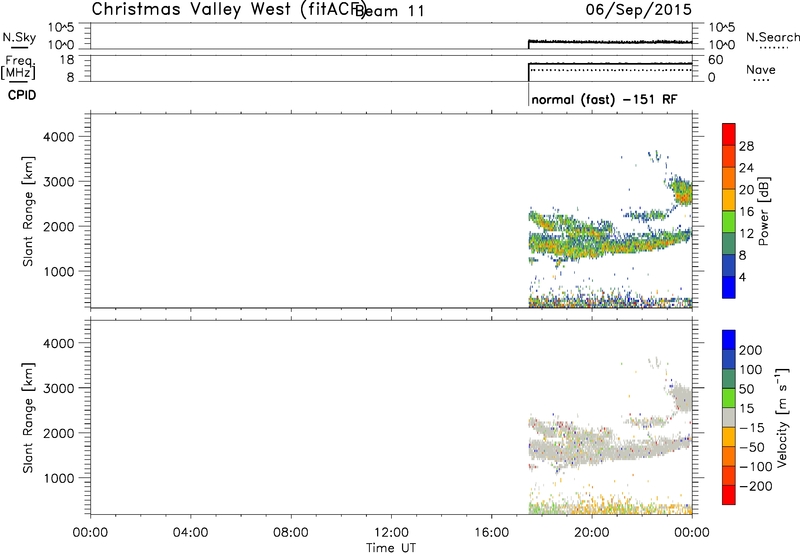This screenshot has height=554, width=800.
Task: Click the '60' right axis value
Action: coord(716,60)
